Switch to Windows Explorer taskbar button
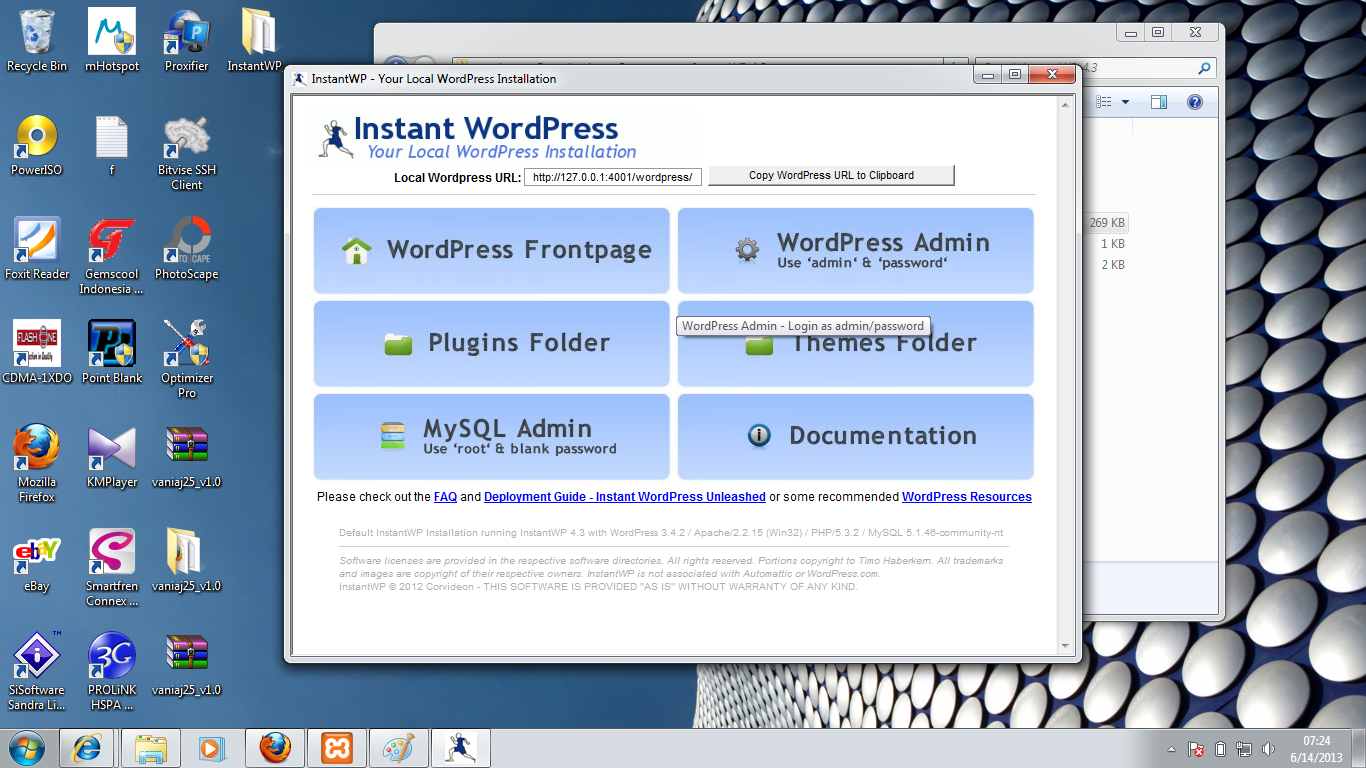This screenshot has height=768, width=1366. 151,748
